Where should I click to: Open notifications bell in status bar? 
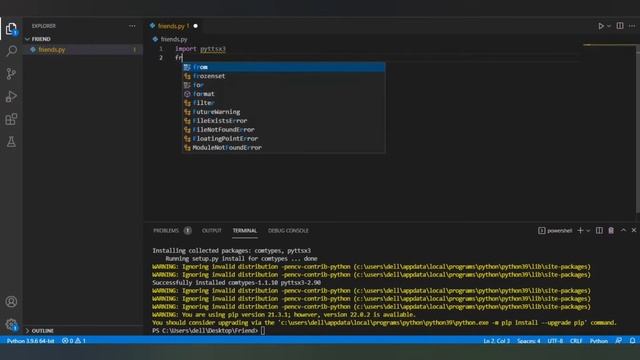click(x=632, y=340)
